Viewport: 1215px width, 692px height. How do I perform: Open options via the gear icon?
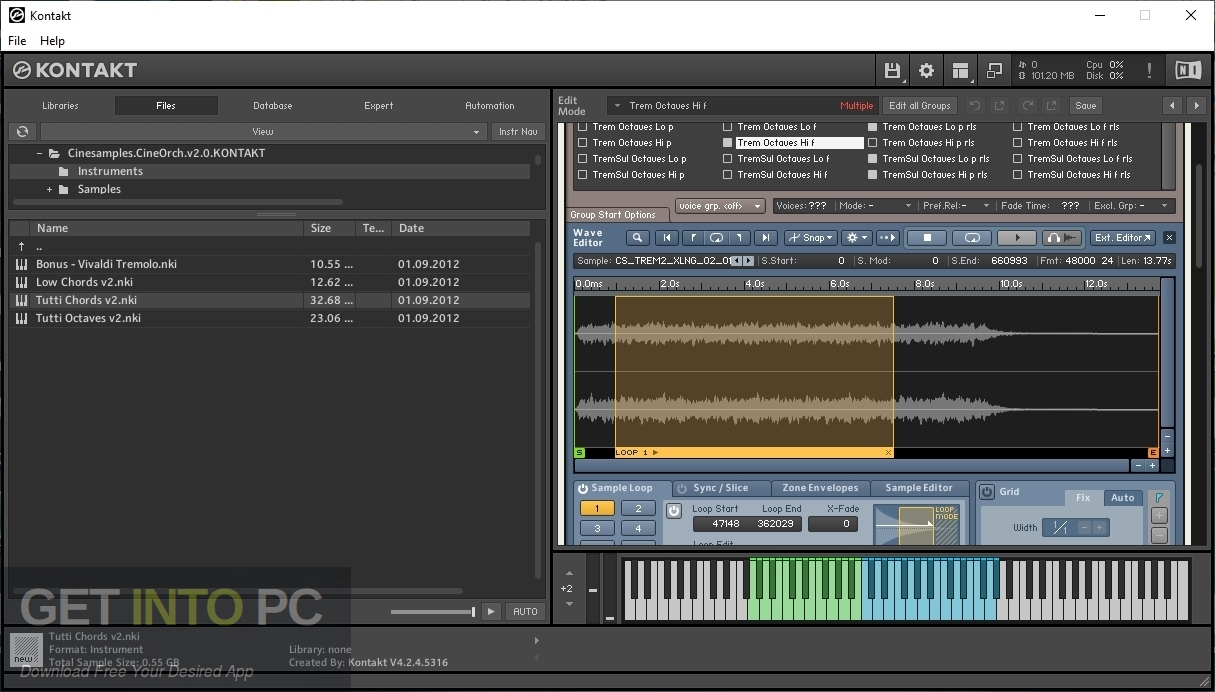[x=926, y=70]
